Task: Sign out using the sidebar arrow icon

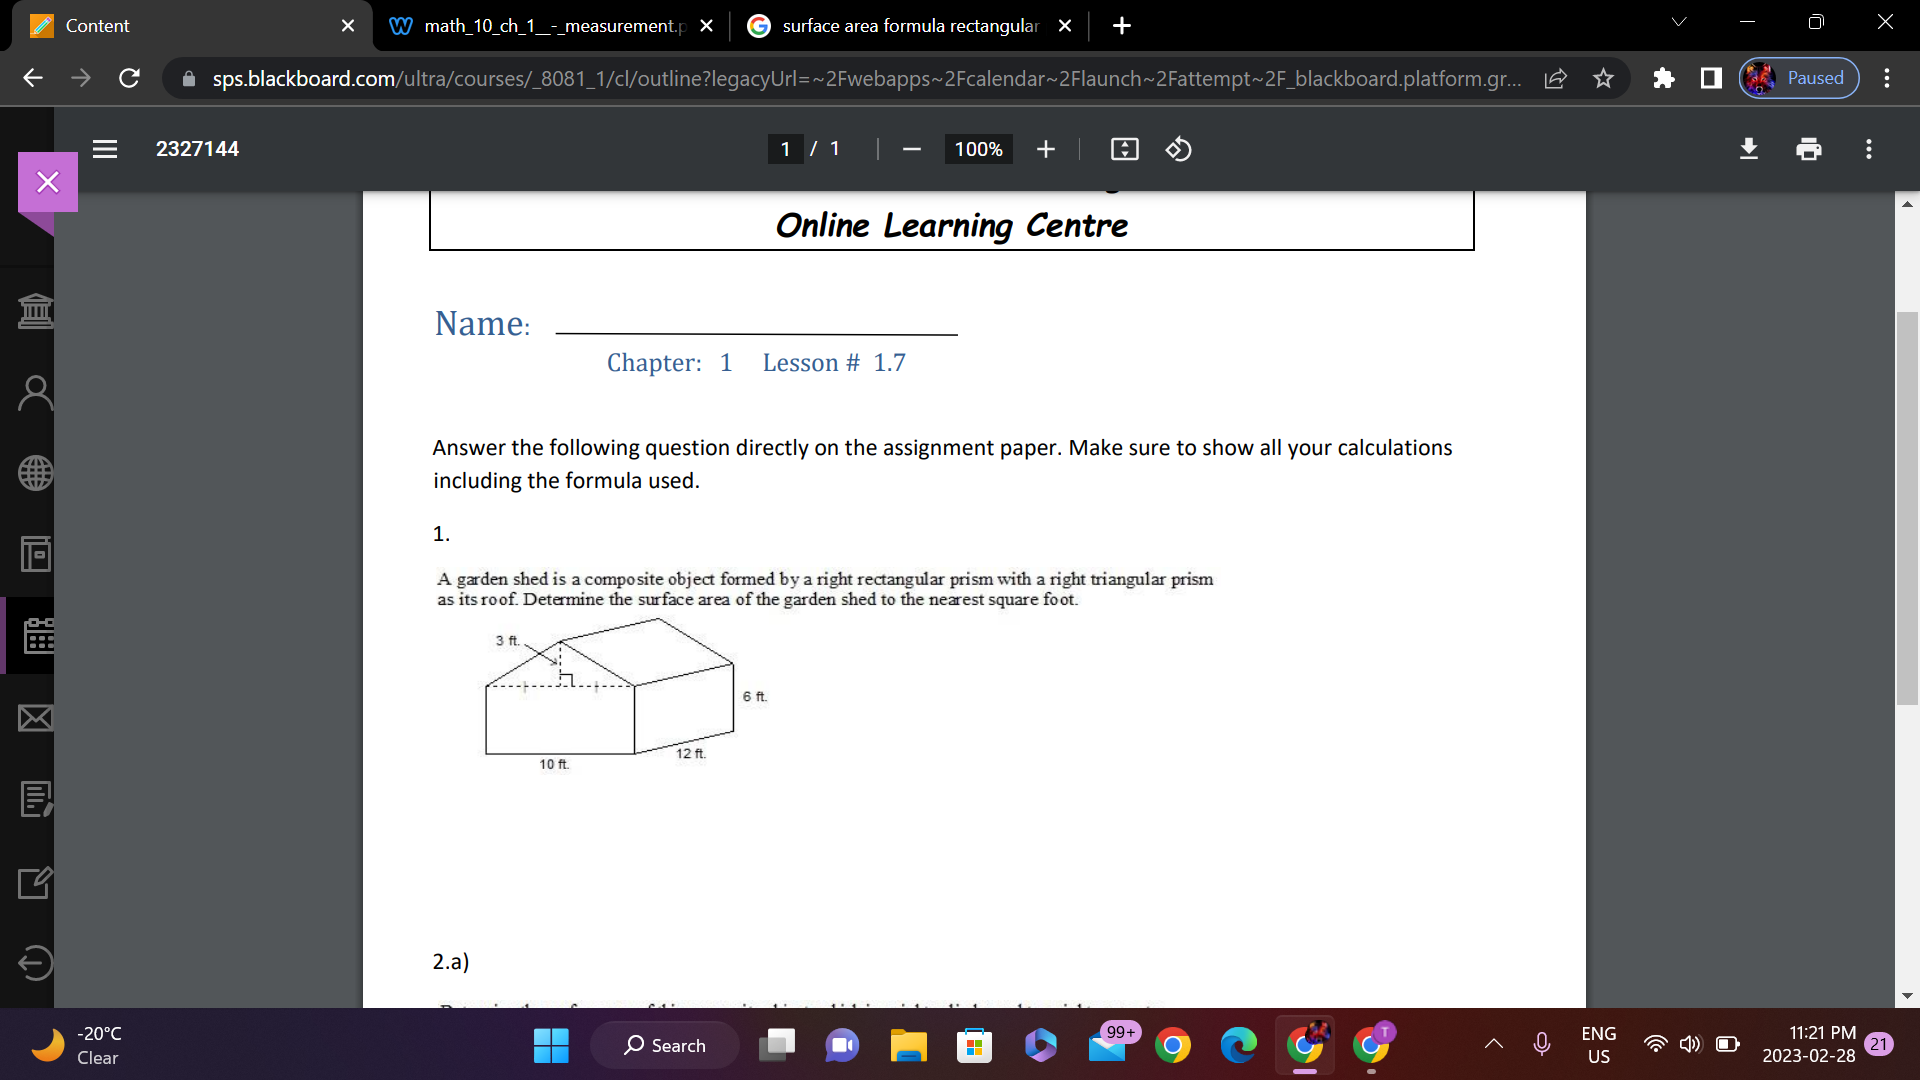Action: tap(36, 963)
